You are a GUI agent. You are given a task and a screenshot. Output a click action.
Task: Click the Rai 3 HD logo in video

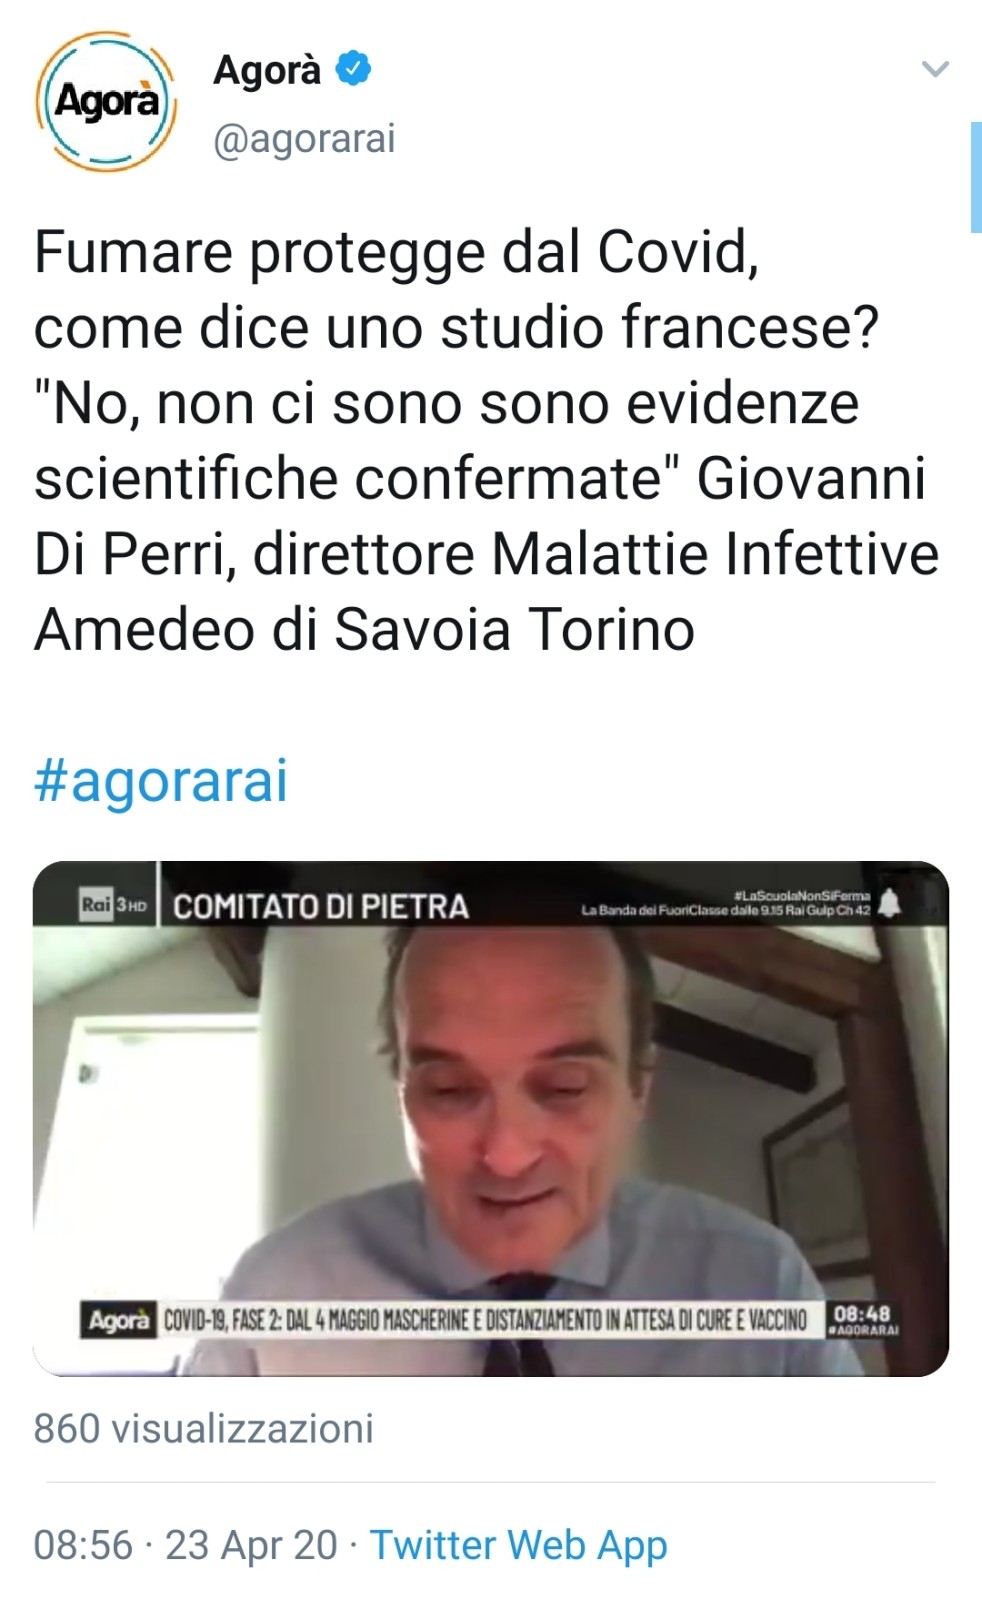(x=114, y=904)
